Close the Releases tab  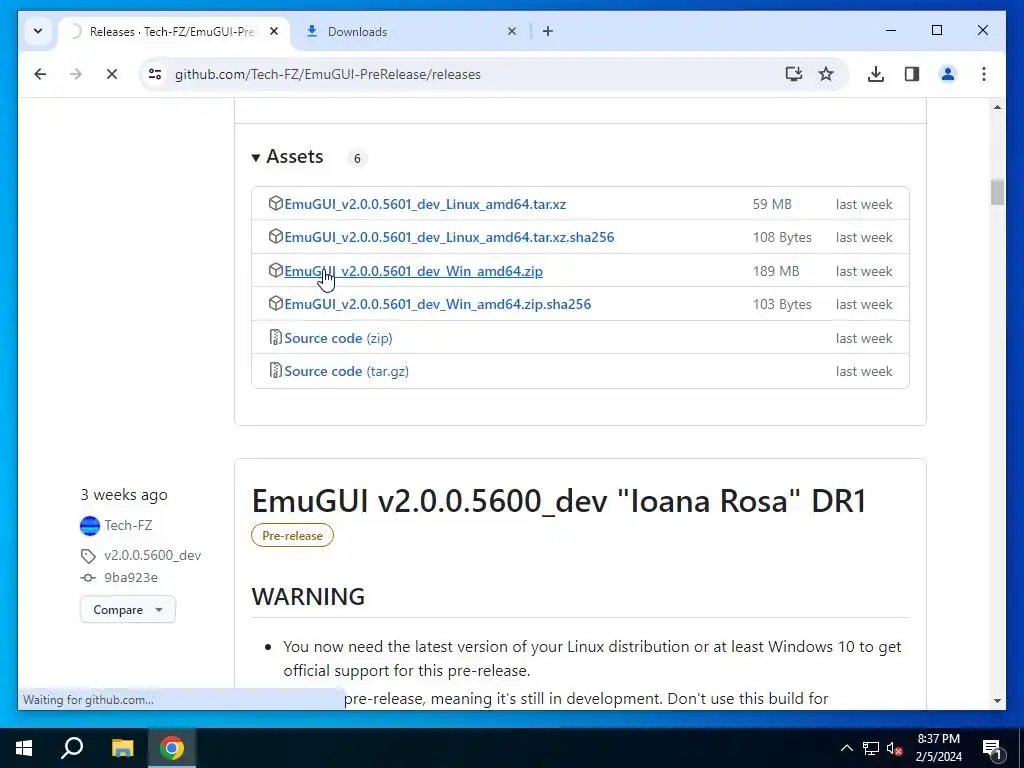click(x=274, y=31)
